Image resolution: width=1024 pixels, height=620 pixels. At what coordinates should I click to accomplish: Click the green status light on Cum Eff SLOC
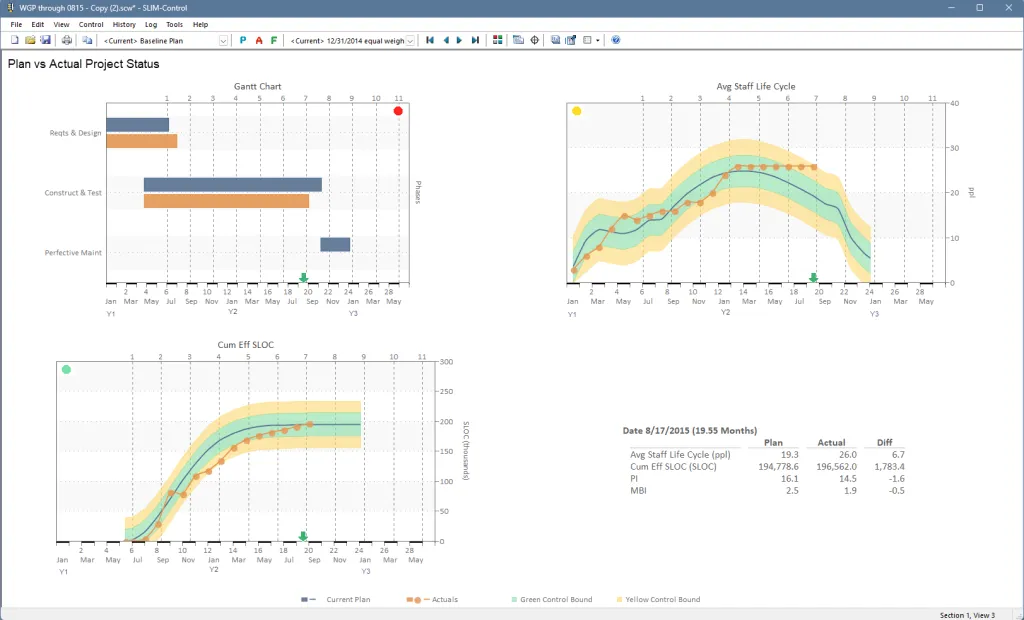[66, 370]
